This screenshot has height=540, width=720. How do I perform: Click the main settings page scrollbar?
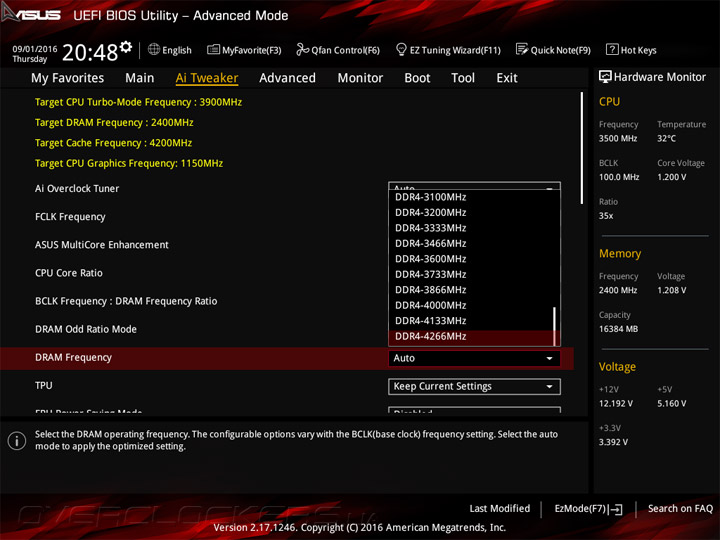(x=582, y=148)
